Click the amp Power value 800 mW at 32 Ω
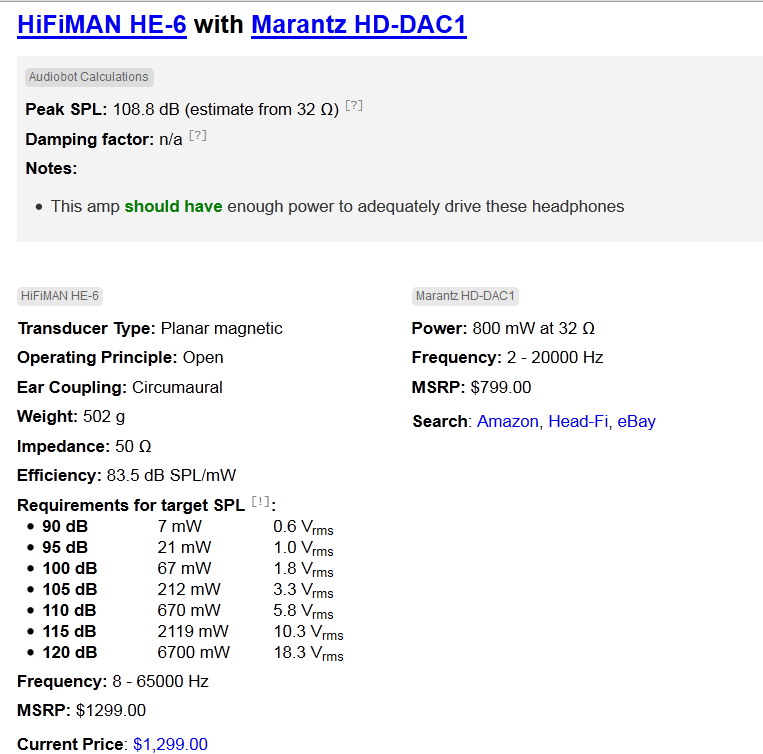Image resolution: width=763 pixels, height=754 pixels. (x=534, y=328)
